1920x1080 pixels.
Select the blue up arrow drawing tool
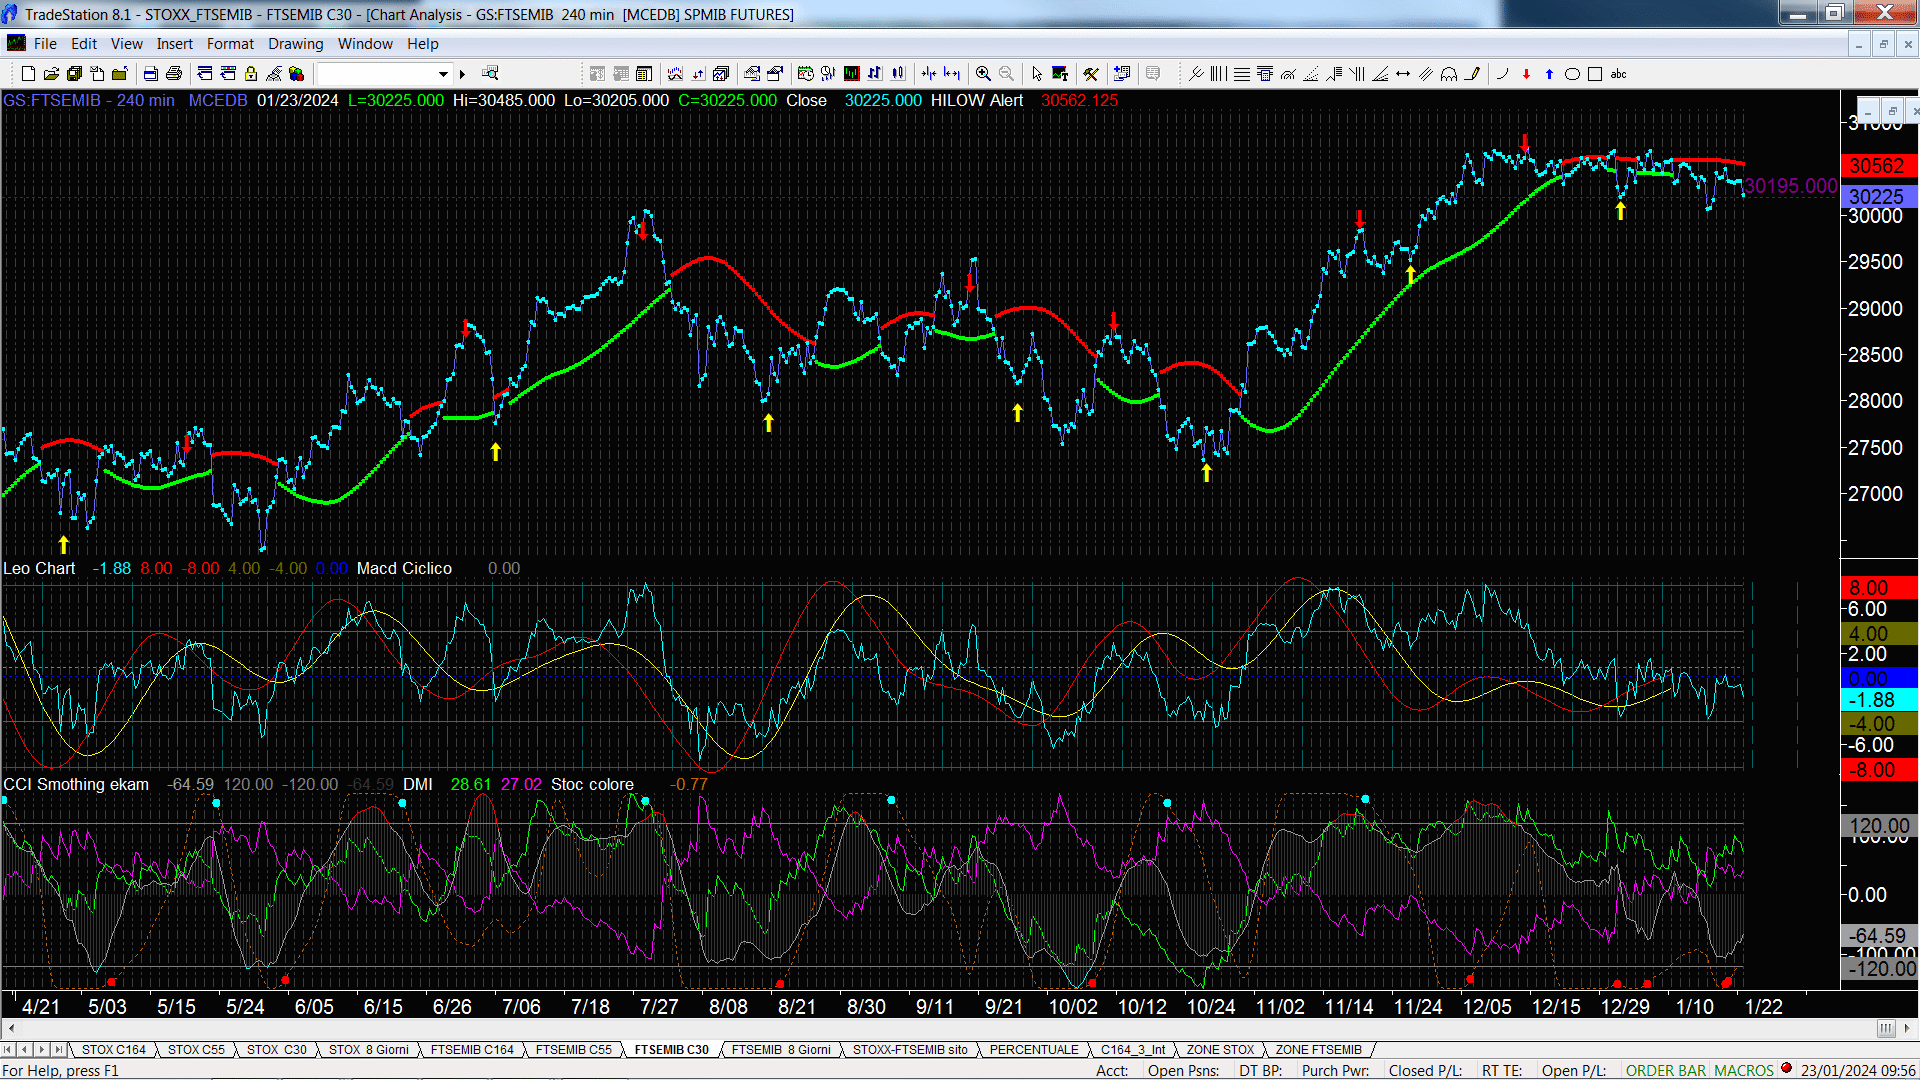[x=1549, y=74]
